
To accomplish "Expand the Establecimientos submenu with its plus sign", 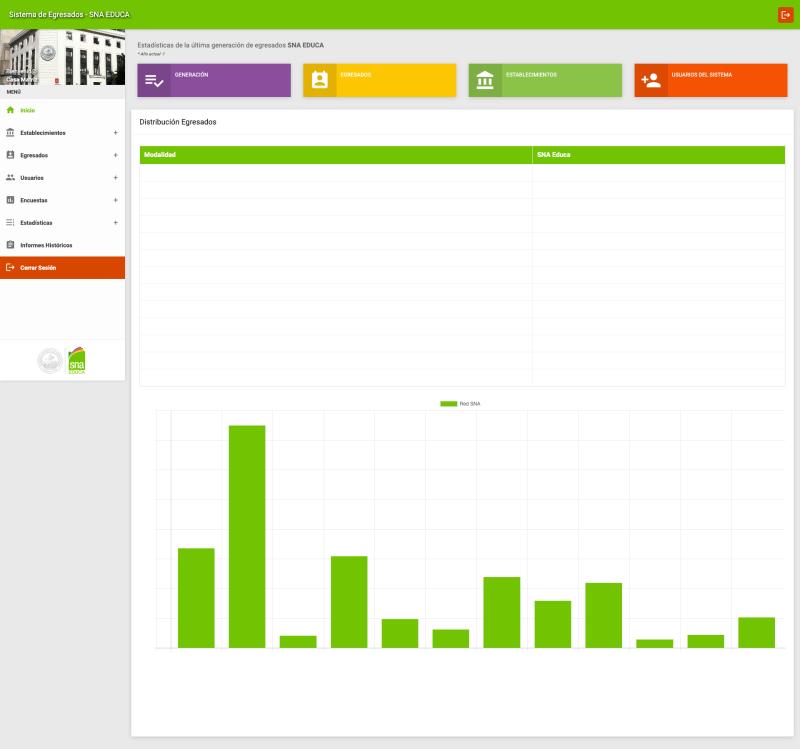I will click(x=116, y=133).
